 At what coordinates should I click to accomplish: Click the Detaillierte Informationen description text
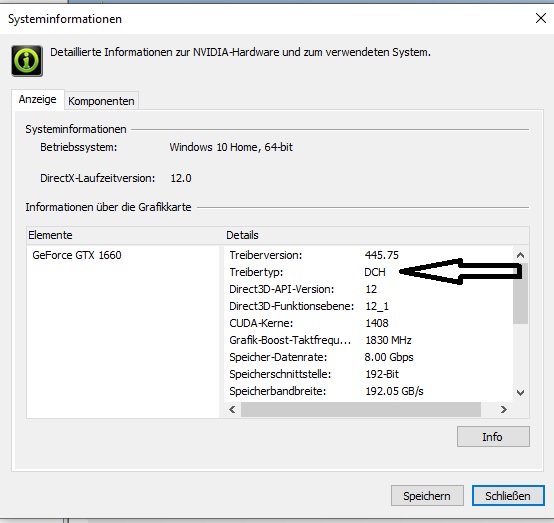[x=240, y=52]
